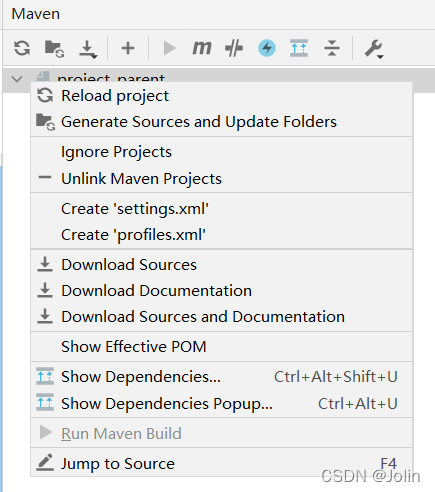Show Dependencies diagram toolbar icon
Viewport: 435px width, 492px height.
(x=299, y=48)
